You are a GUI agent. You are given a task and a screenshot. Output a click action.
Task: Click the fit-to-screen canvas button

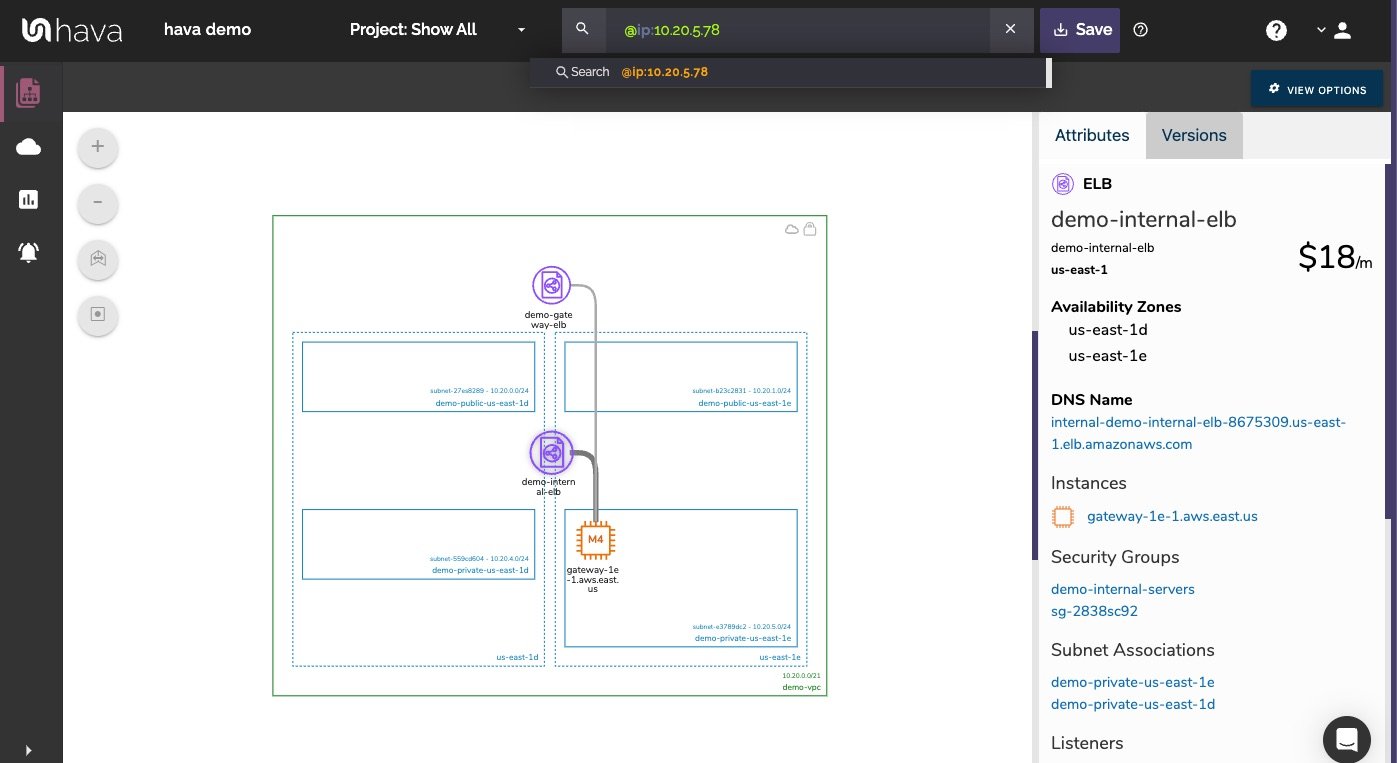point(98,315)
